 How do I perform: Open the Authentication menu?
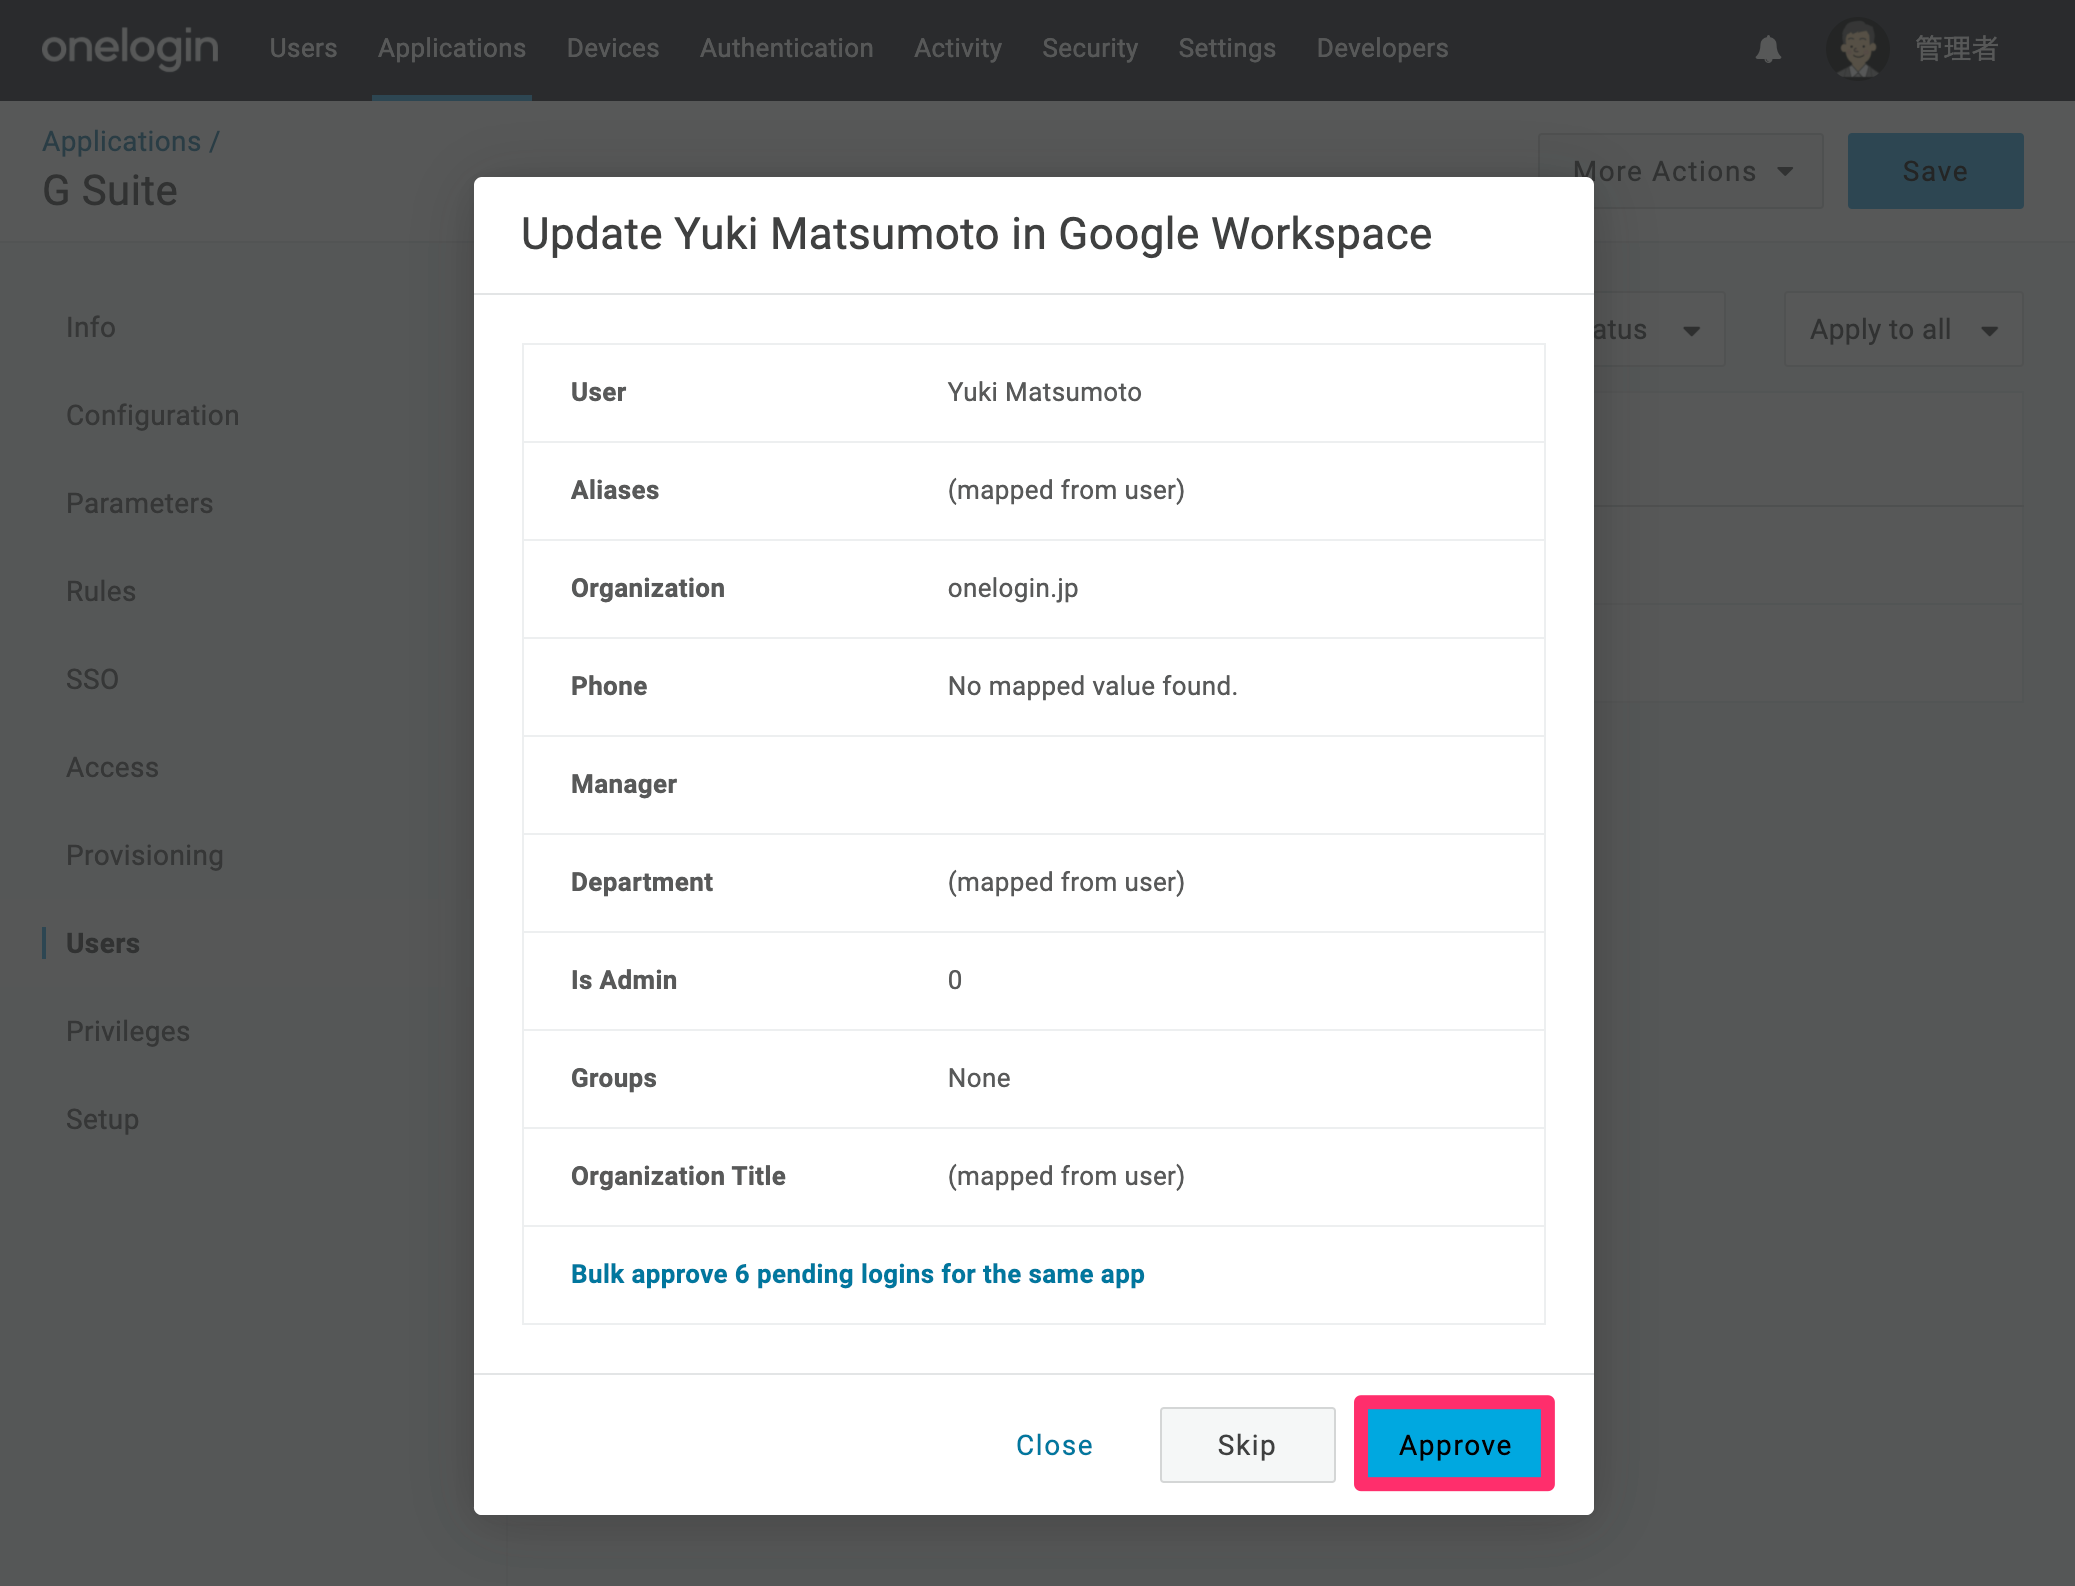point(787,48)
